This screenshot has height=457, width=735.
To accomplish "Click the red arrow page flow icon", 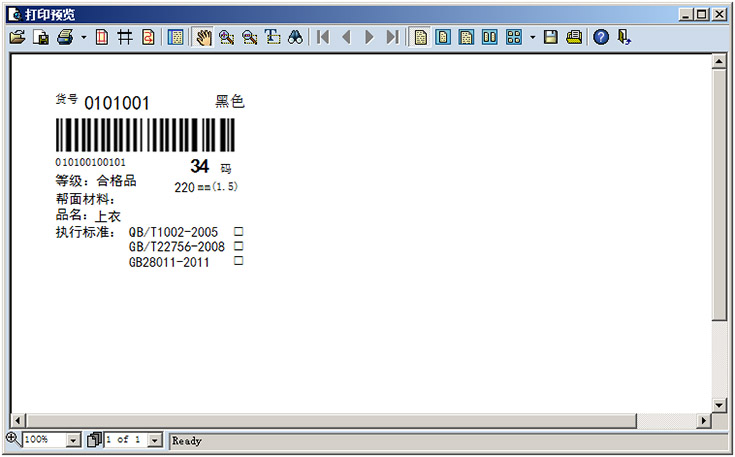I will click(148, 37).
